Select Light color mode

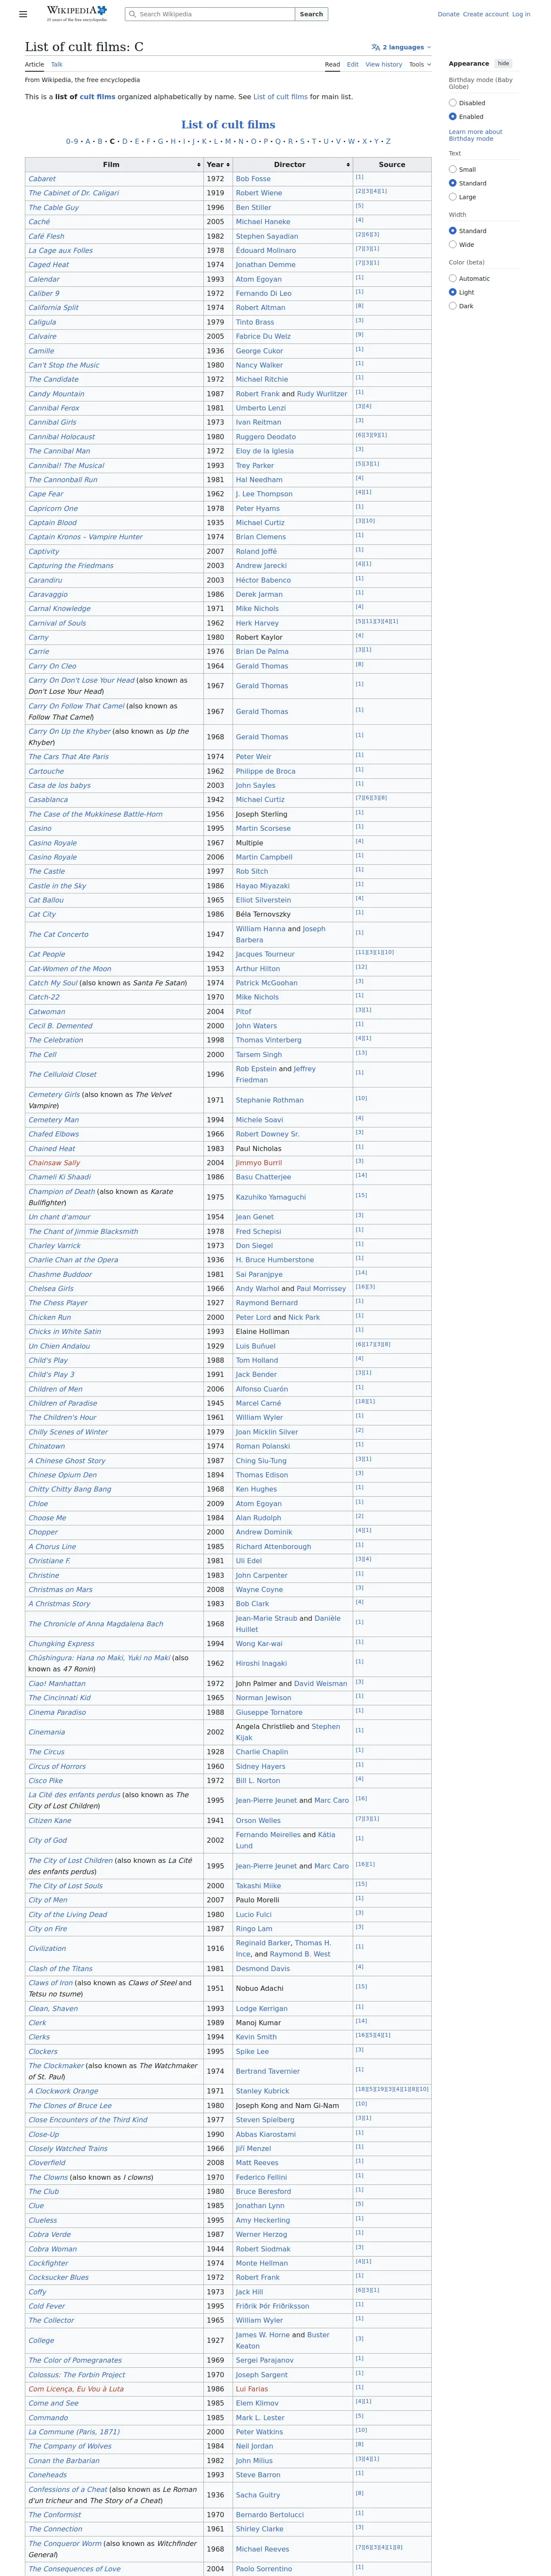click(x=453, y=292)
